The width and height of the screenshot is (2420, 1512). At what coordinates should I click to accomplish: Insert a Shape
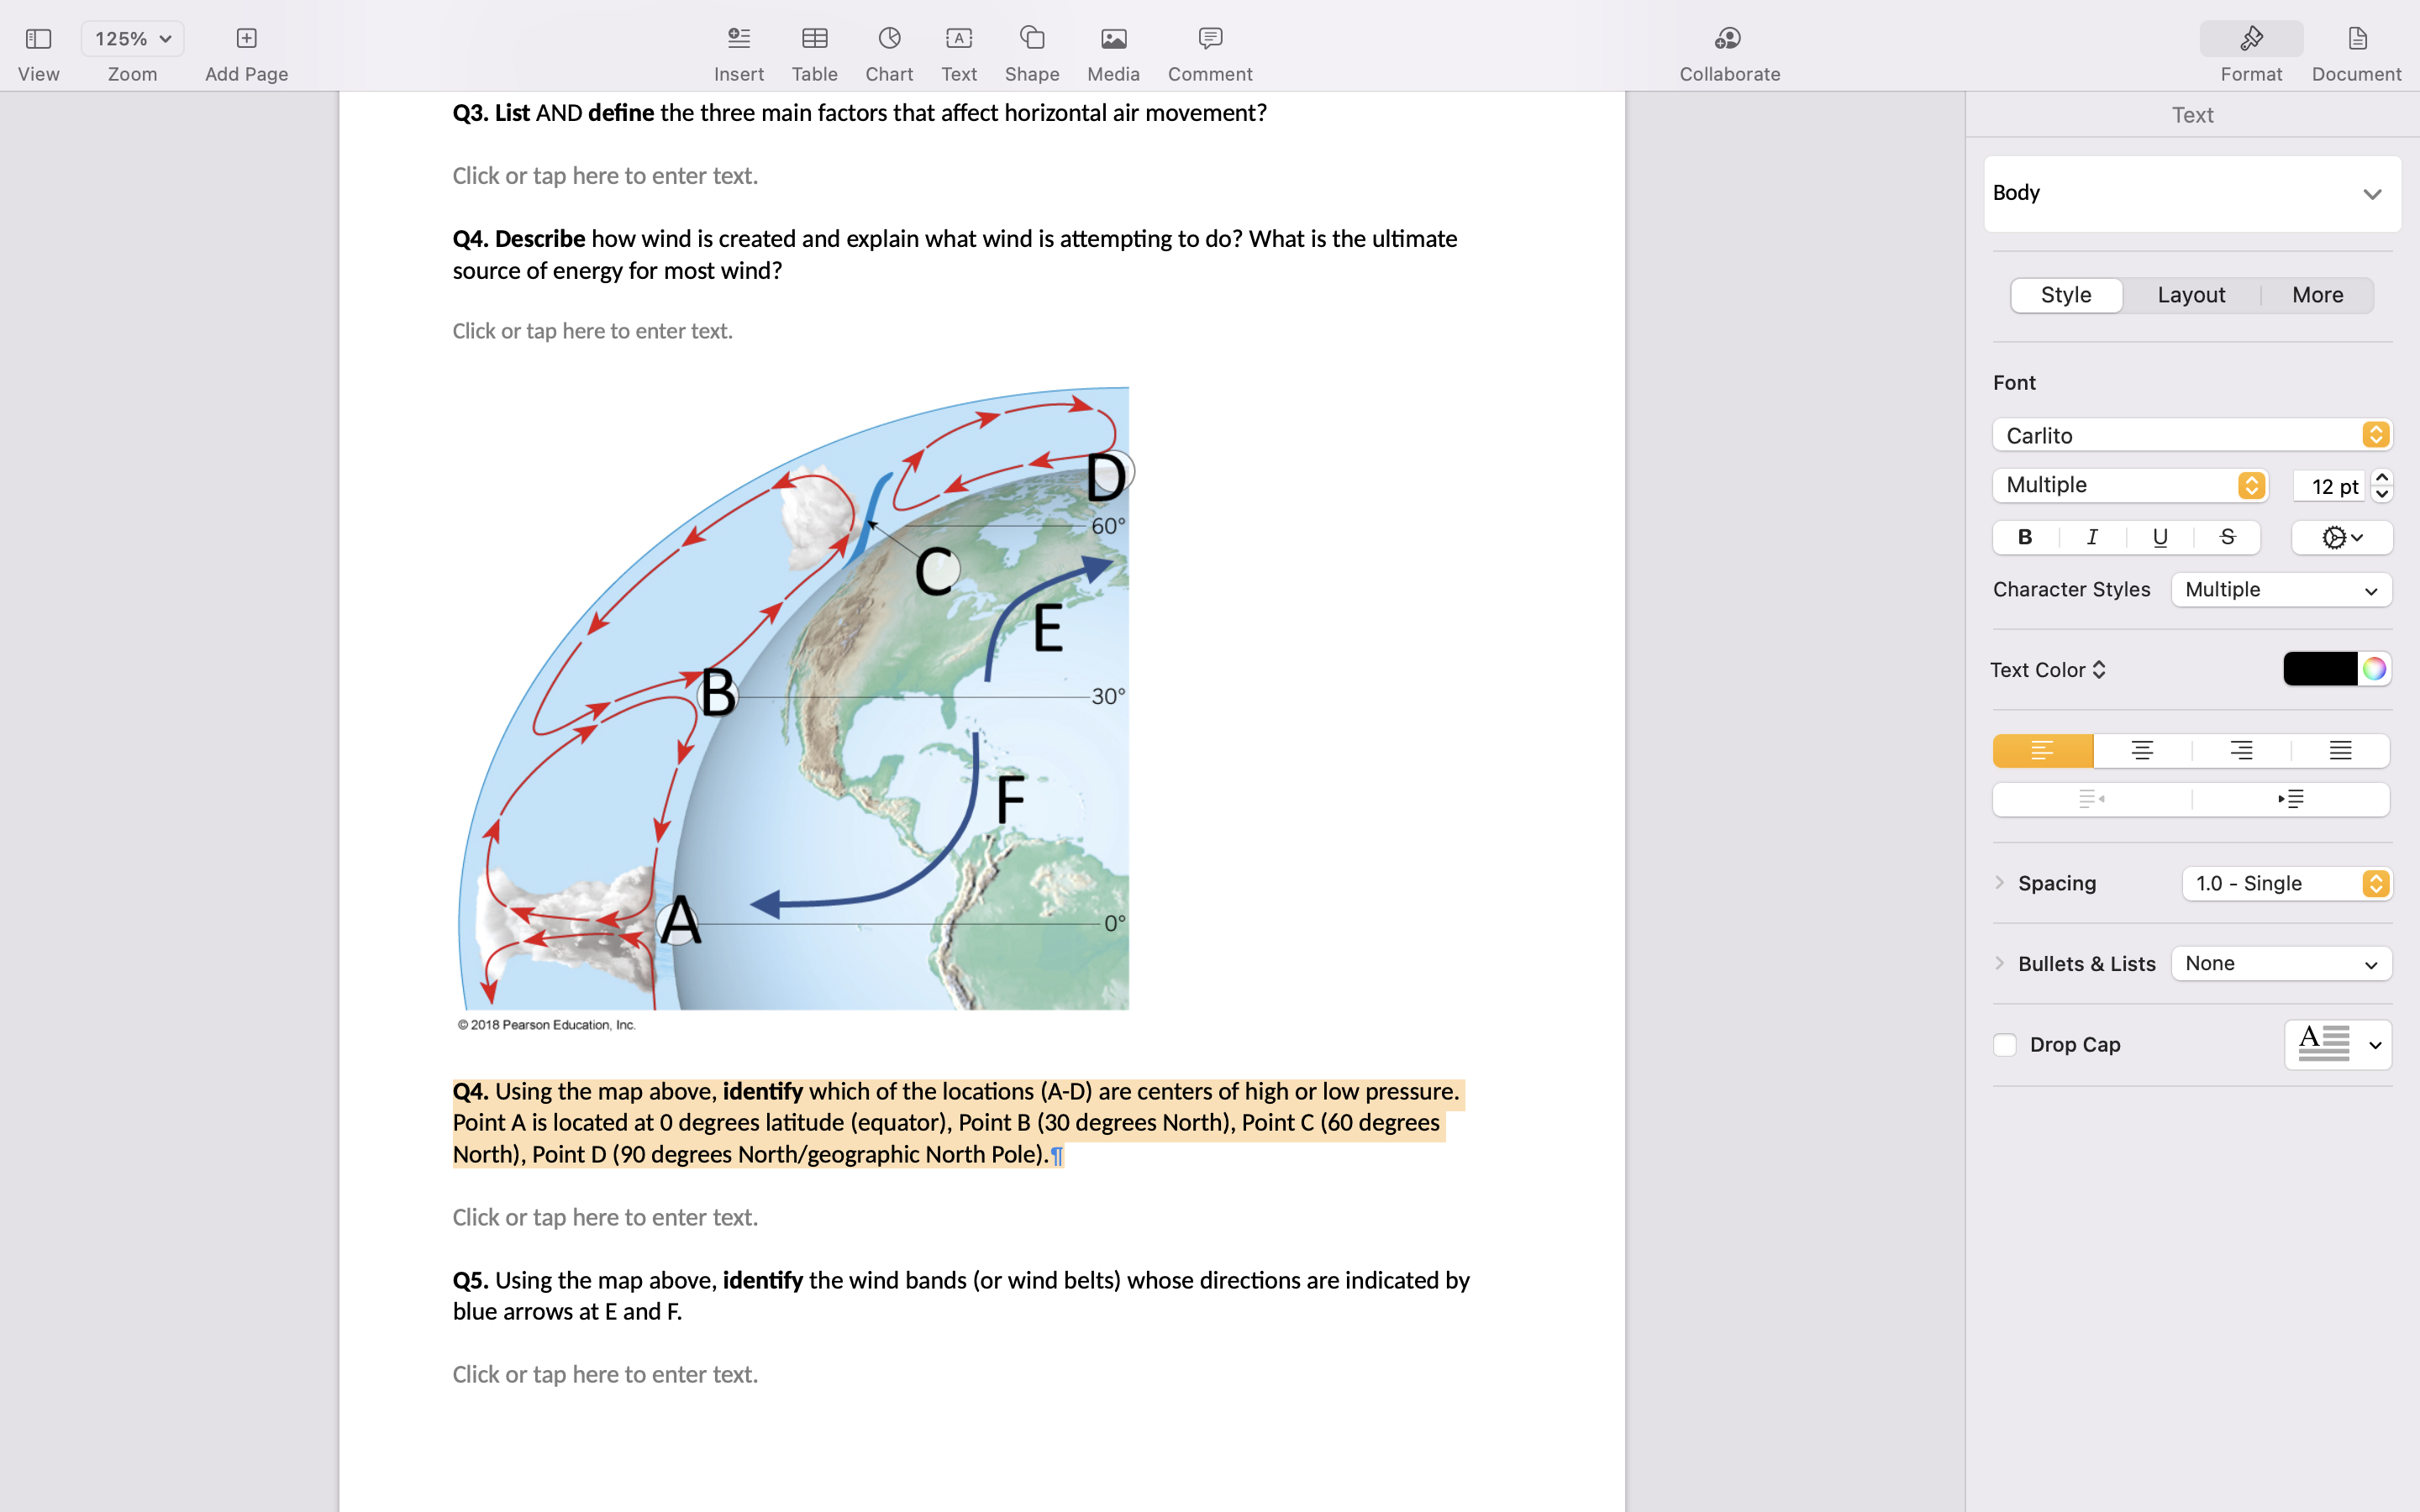[1032, 38]
